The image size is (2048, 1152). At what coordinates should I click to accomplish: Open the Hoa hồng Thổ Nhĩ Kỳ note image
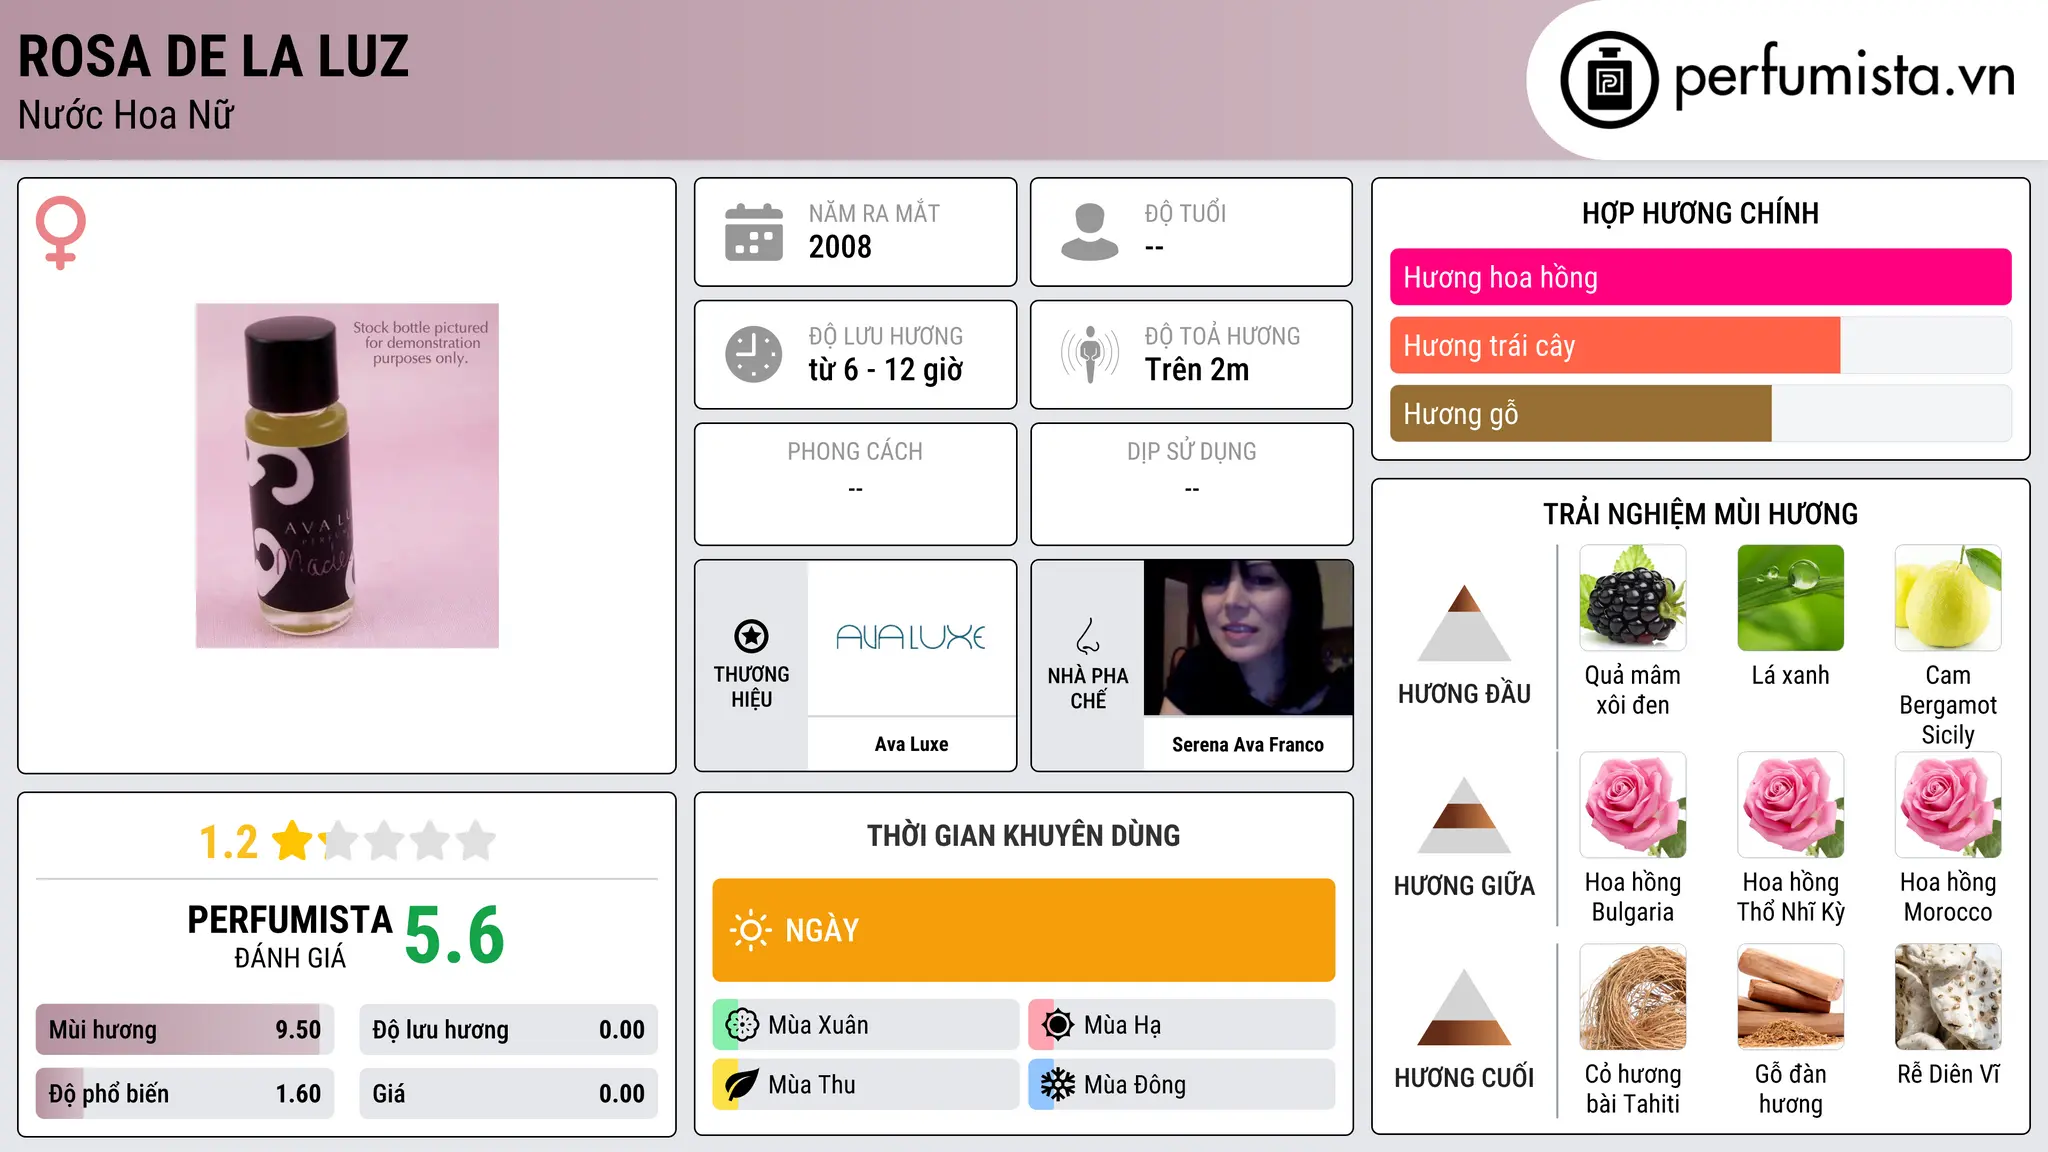click(x=1791, y=805)
